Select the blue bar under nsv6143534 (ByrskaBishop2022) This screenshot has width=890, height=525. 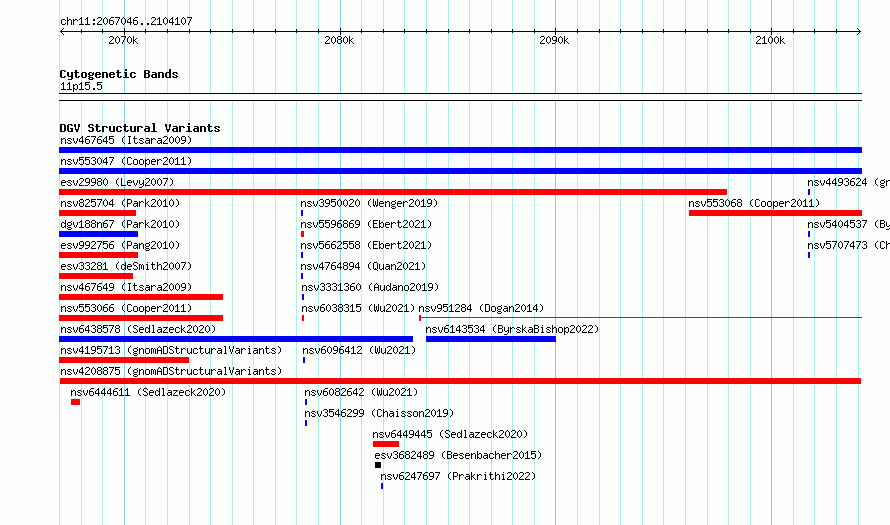[491, 339]
